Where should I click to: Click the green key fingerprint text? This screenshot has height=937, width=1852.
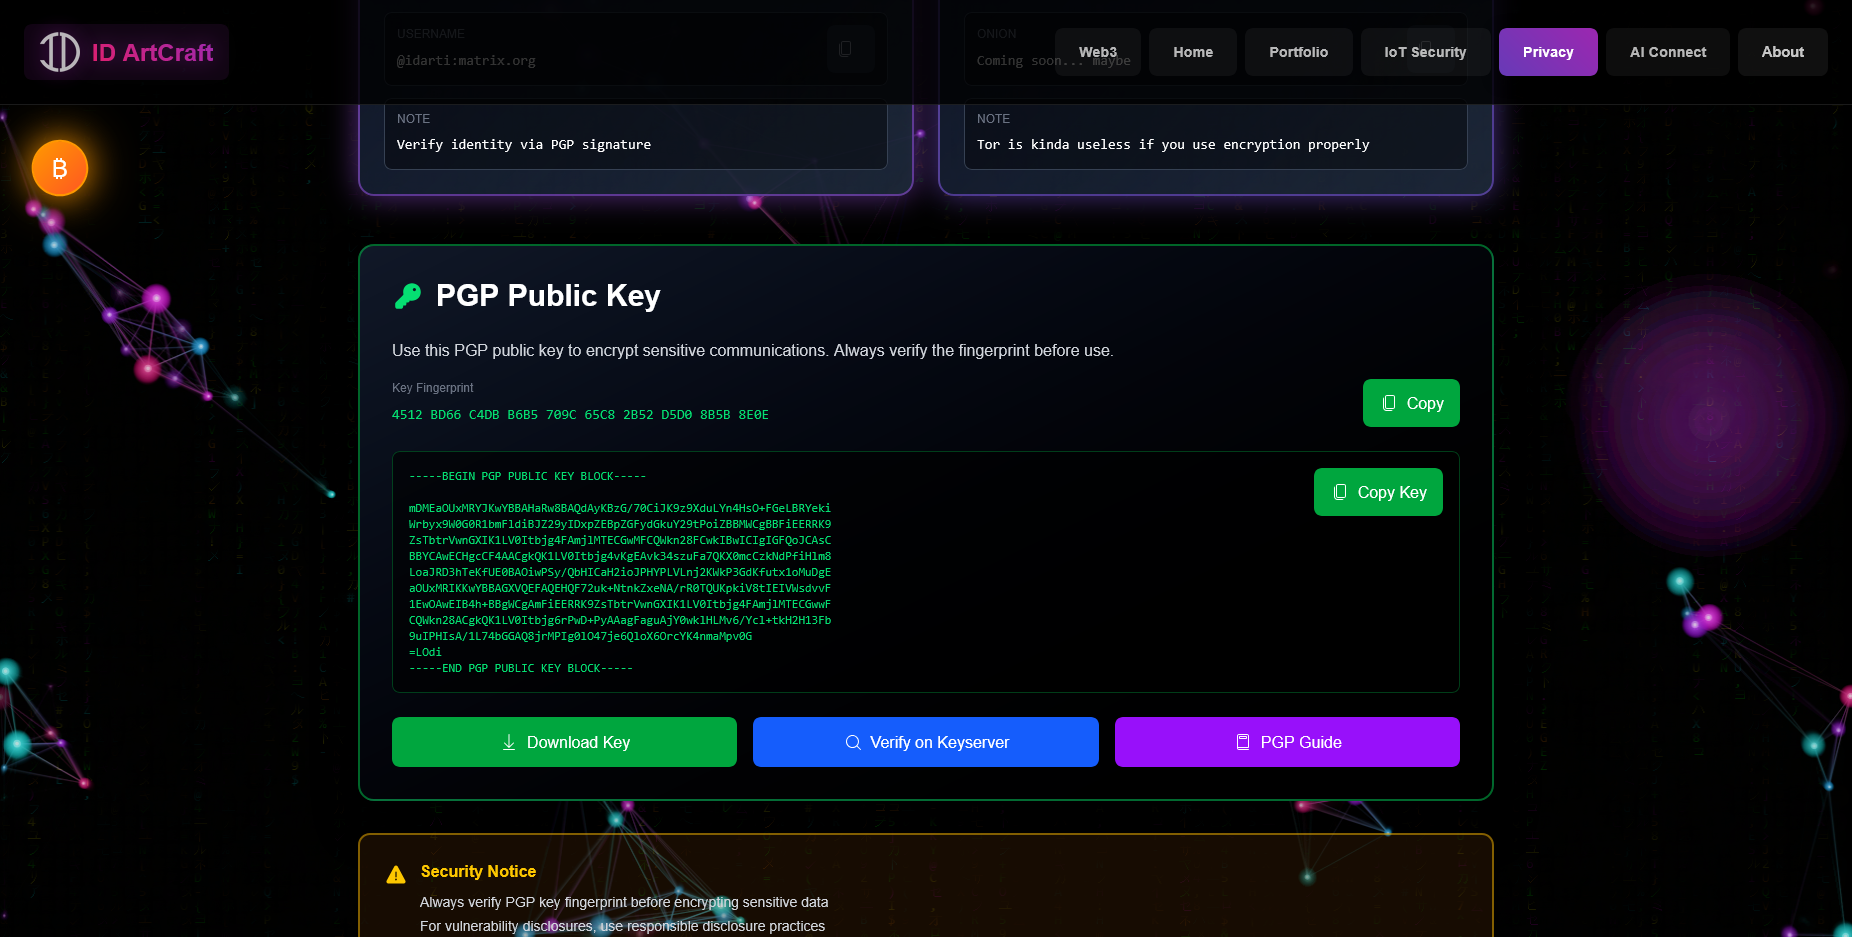[x=580, y=415]
